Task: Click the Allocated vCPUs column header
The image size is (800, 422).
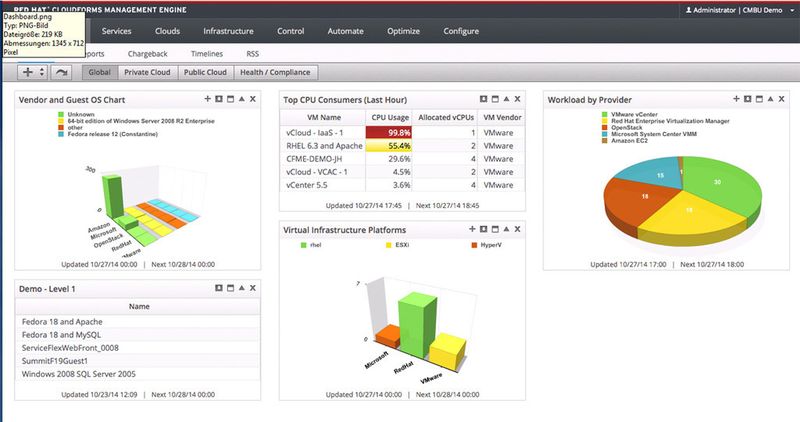Action: (446, 117)
